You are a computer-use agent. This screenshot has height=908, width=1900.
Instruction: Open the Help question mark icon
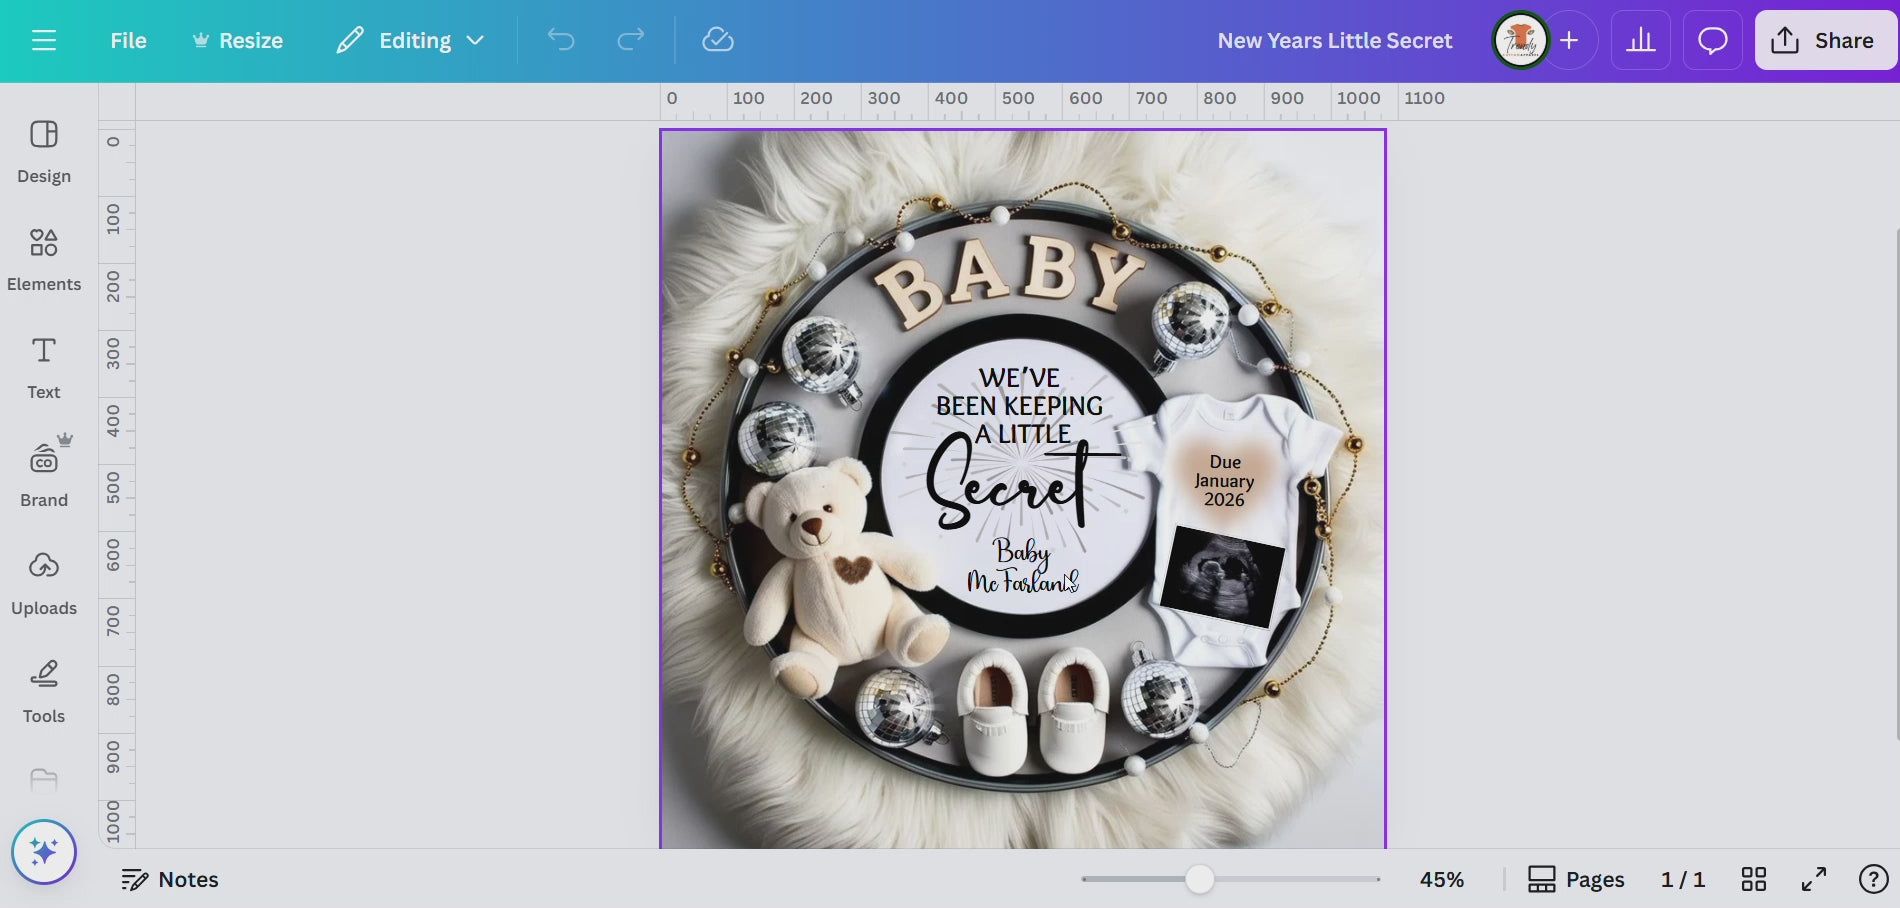(1872, 879)
